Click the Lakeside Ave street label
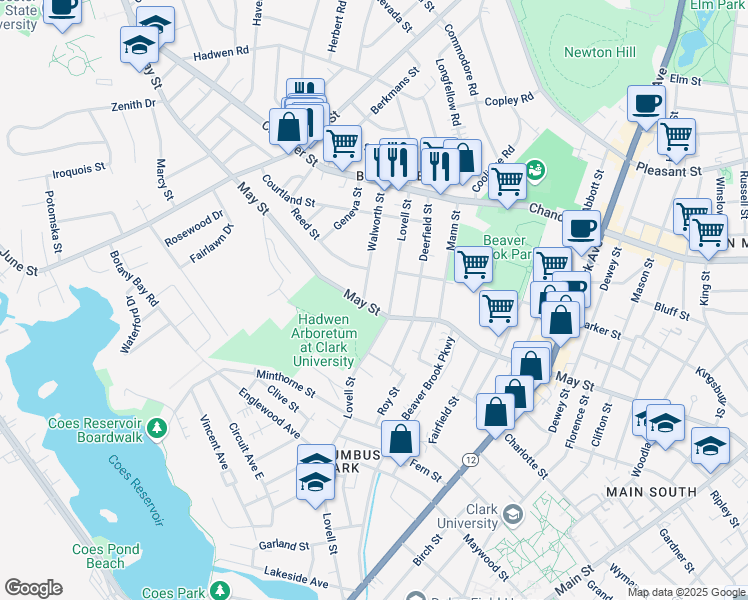Image resolution: width=748 pixels, height=600 pixels. [296, 577]
